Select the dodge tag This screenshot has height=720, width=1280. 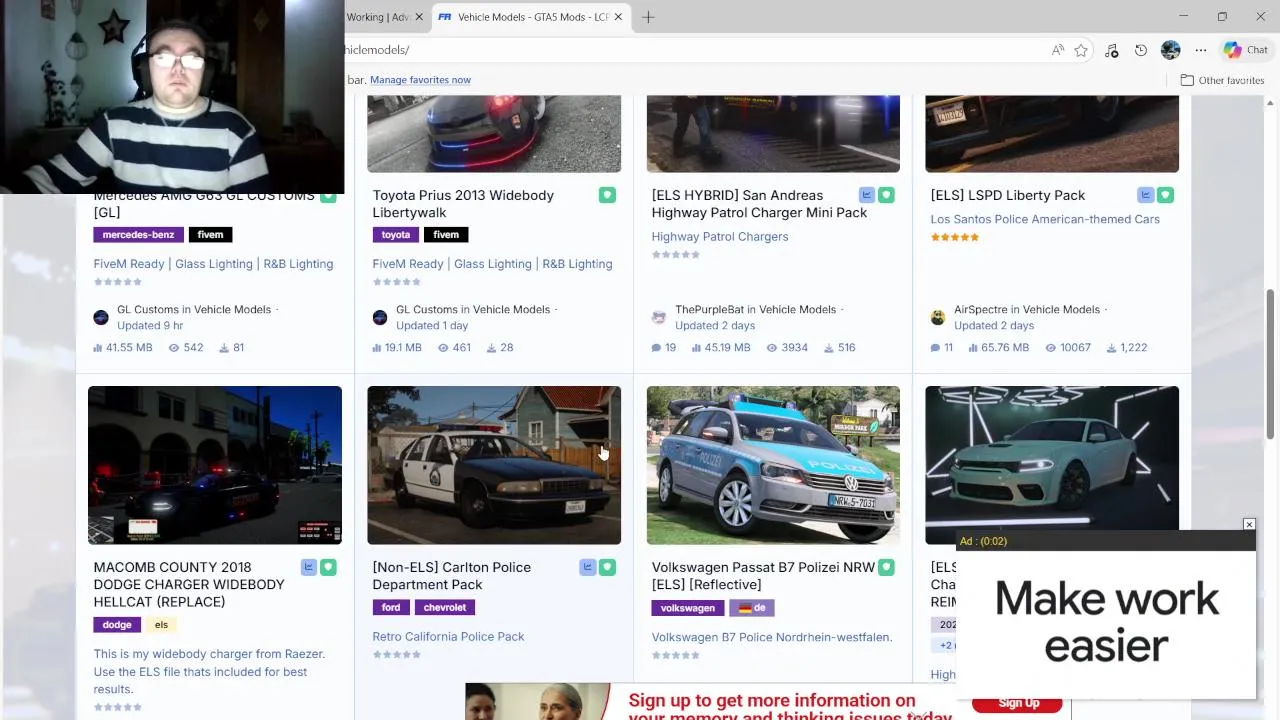(117, 625)
